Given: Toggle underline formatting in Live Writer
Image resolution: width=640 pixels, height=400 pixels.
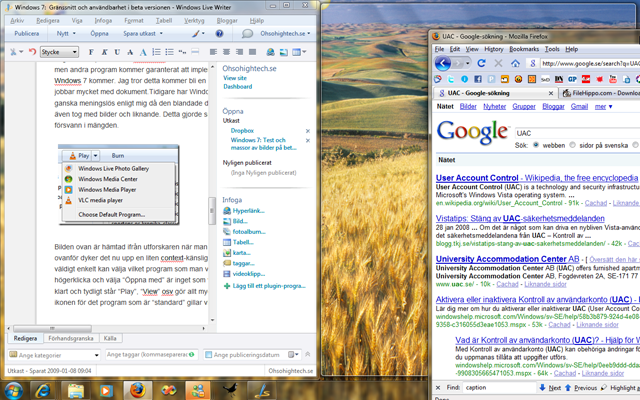Looking at the screenshot, I should click(117, 52).
